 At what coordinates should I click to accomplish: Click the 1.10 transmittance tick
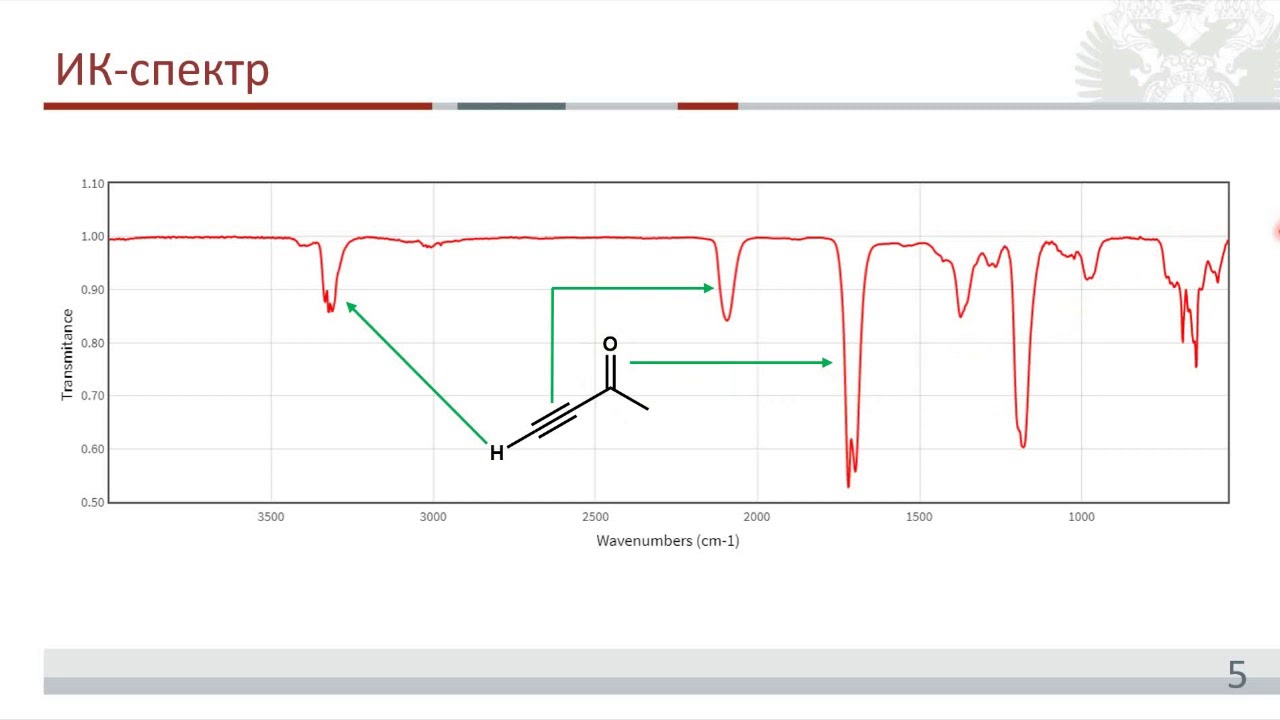tap(92, 184)
